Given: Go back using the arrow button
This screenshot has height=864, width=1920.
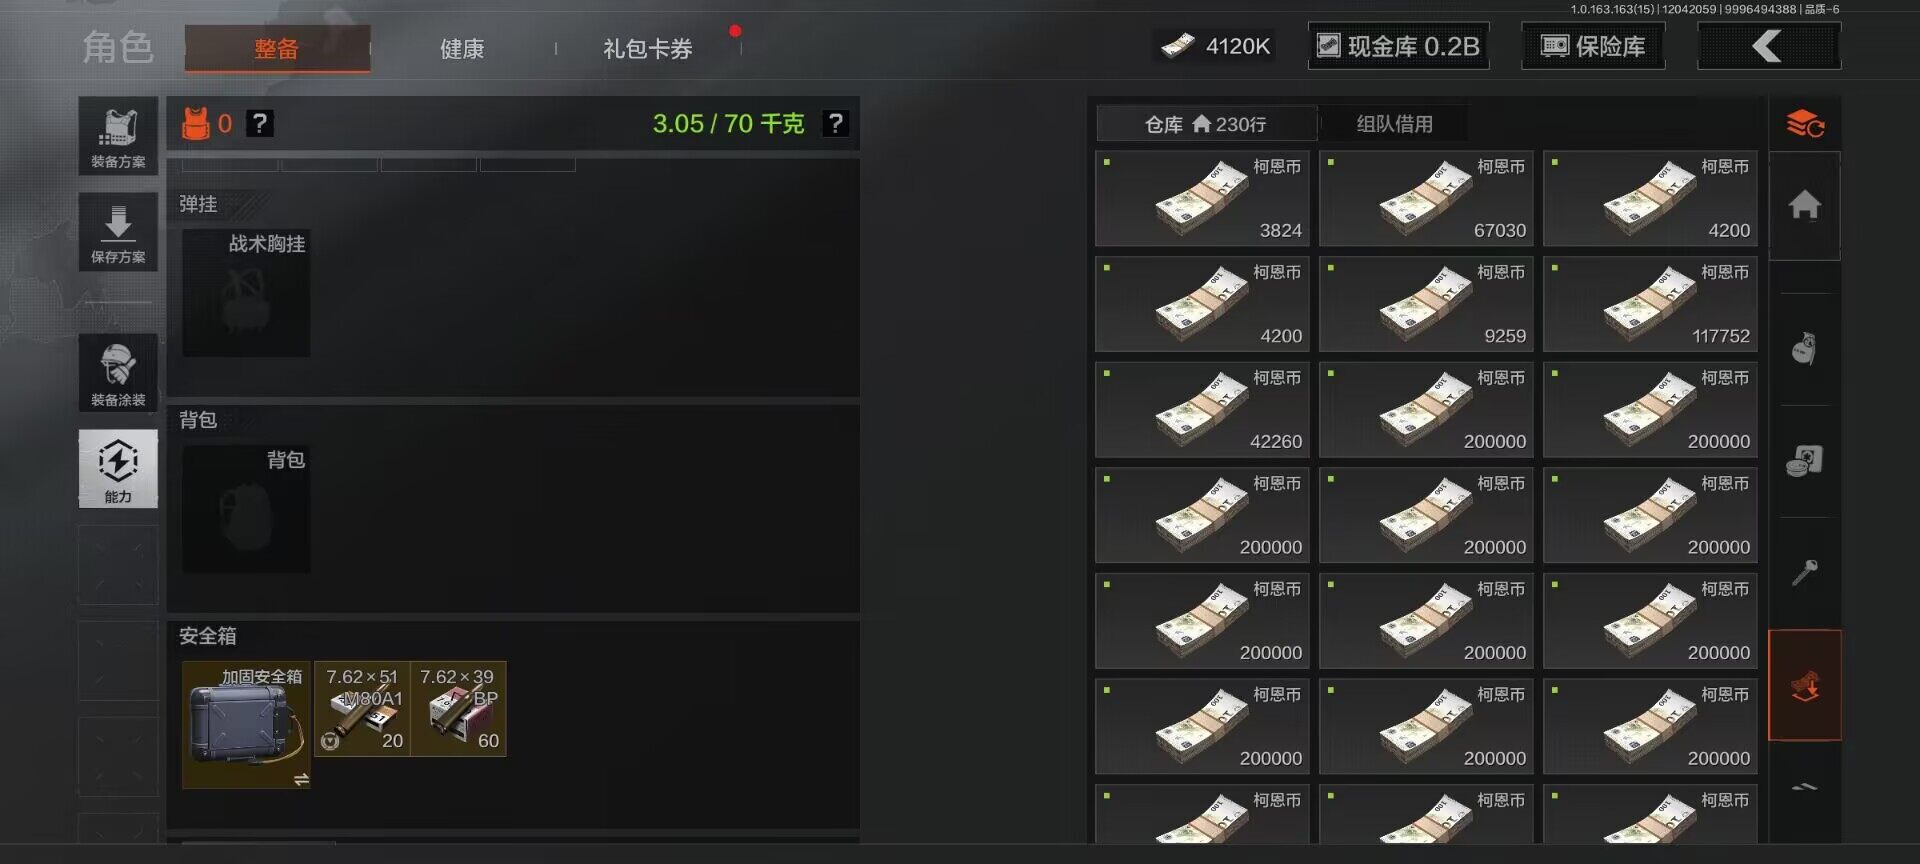Looking at the screenshot, I should pos(1768,46).
